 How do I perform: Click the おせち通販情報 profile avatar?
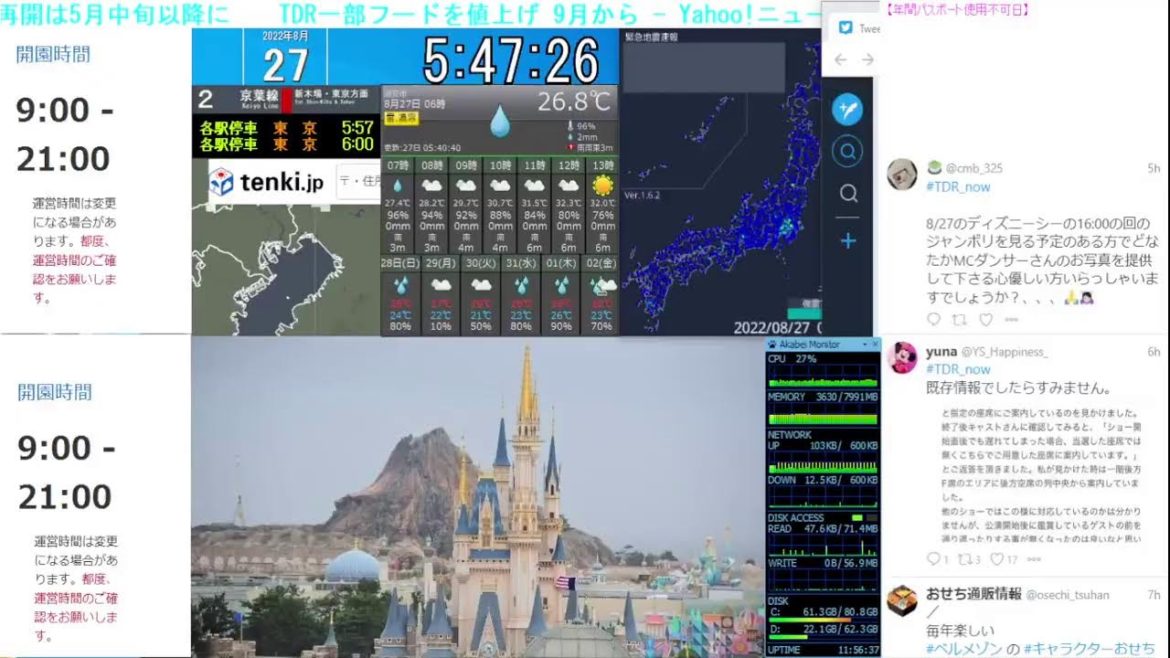(x=902, y=601)
